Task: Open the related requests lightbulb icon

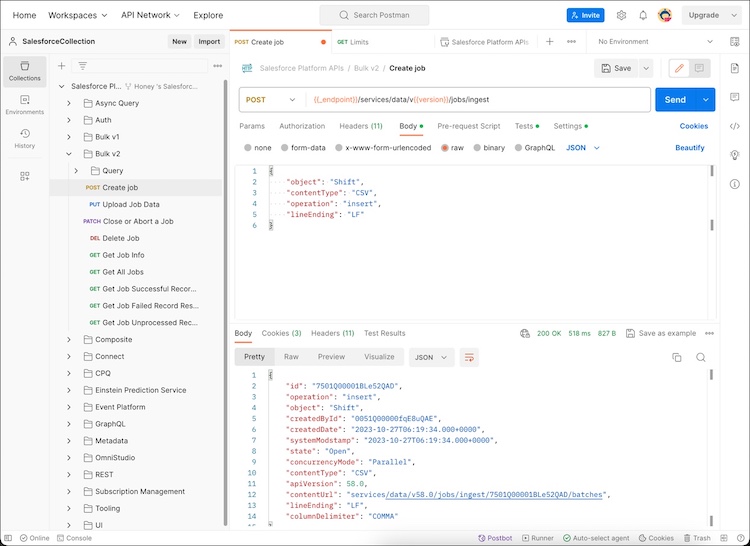Action: click(x=735, y=155)
